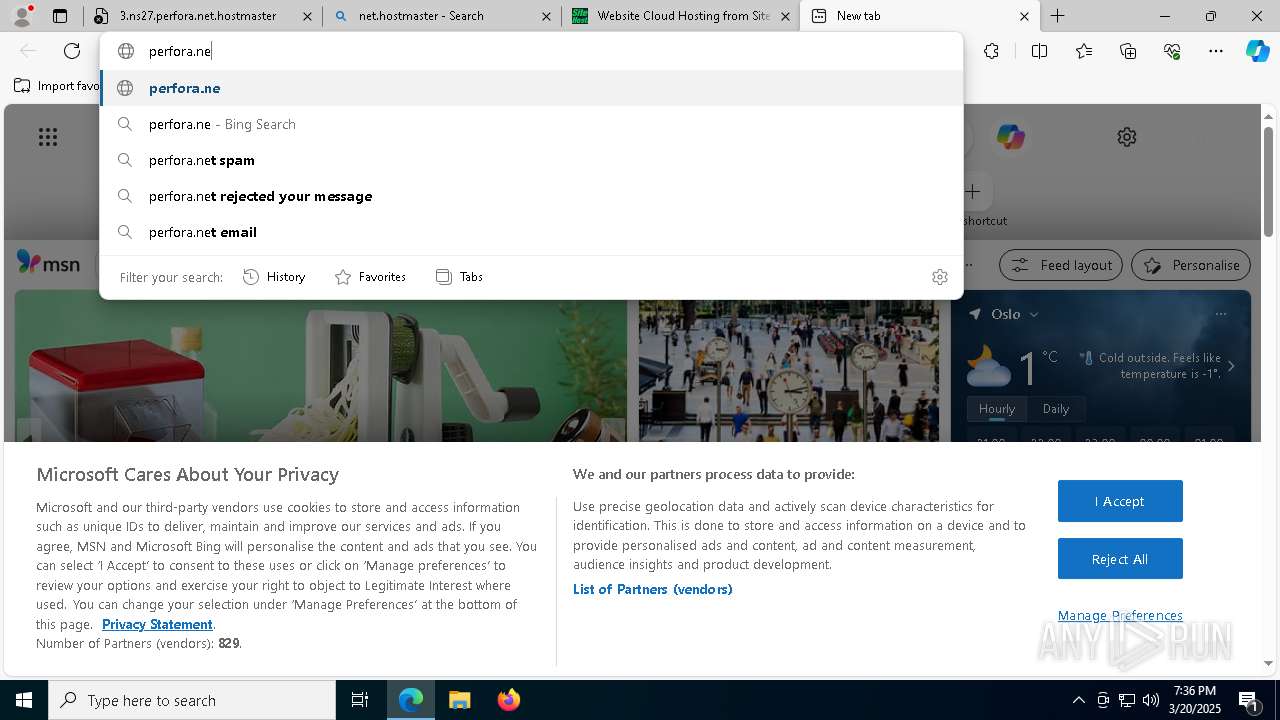Open the MSN apps grid launcher

(48, 137)
